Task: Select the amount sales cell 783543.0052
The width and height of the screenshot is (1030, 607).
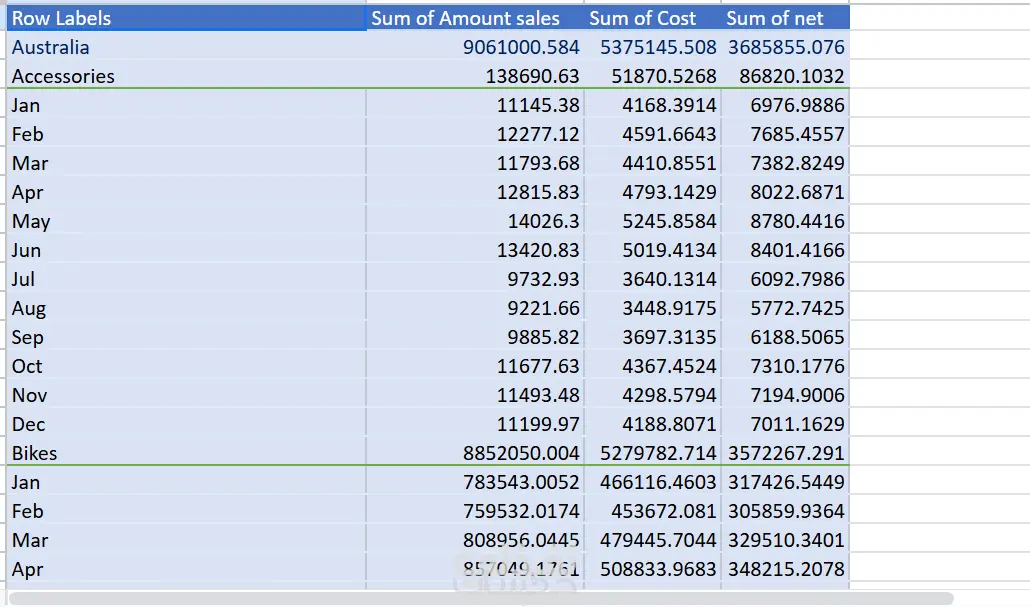Action: [x=521, y=482]
